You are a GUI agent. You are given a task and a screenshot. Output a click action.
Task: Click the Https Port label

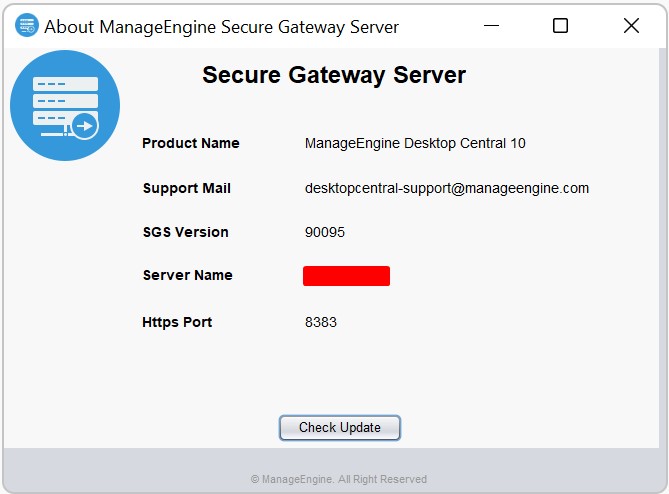point(177,322)
